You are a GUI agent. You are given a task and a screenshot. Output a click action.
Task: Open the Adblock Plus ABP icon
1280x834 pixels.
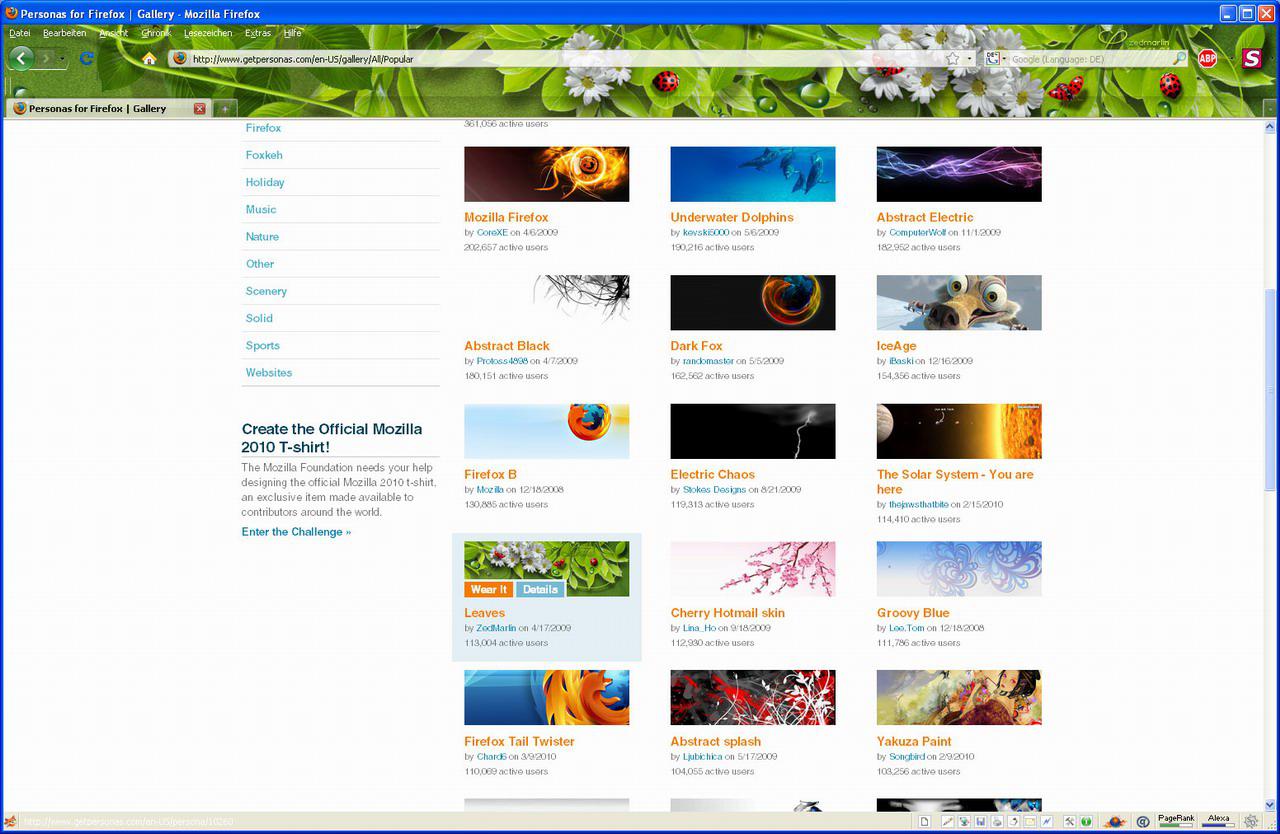coord(1207,59)
